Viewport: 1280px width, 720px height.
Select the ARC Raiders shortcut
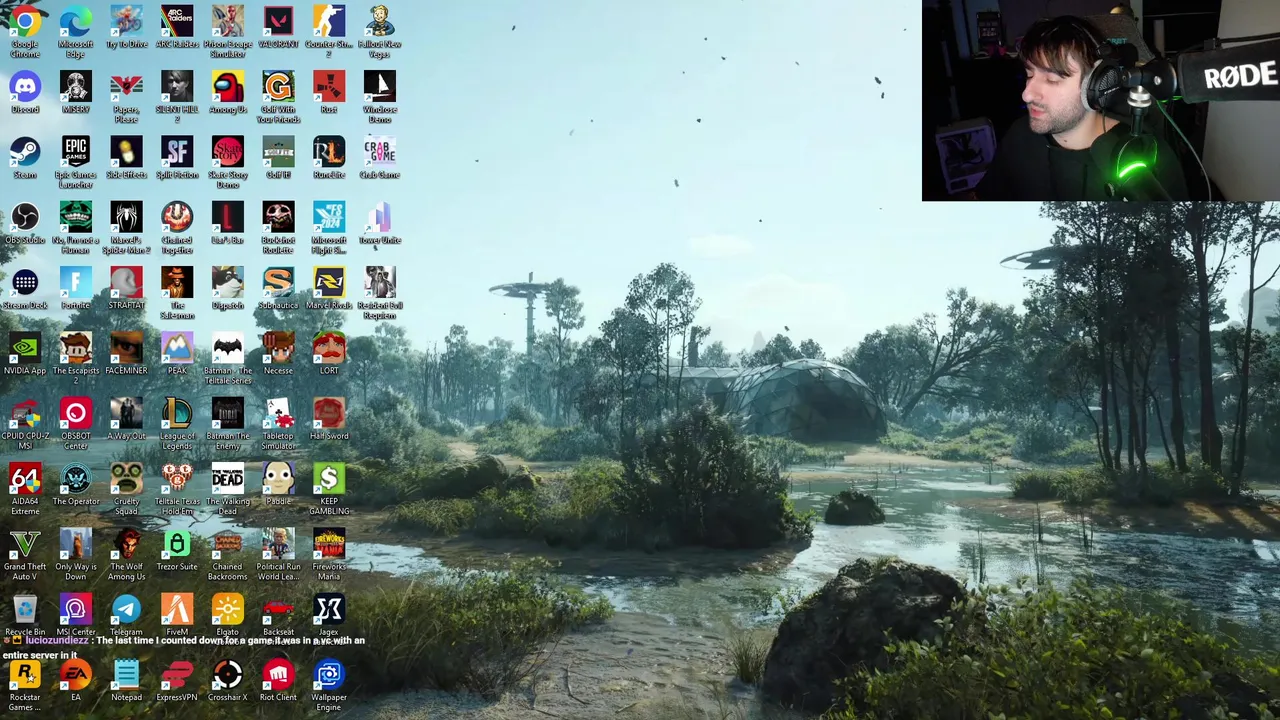point(177,22)
